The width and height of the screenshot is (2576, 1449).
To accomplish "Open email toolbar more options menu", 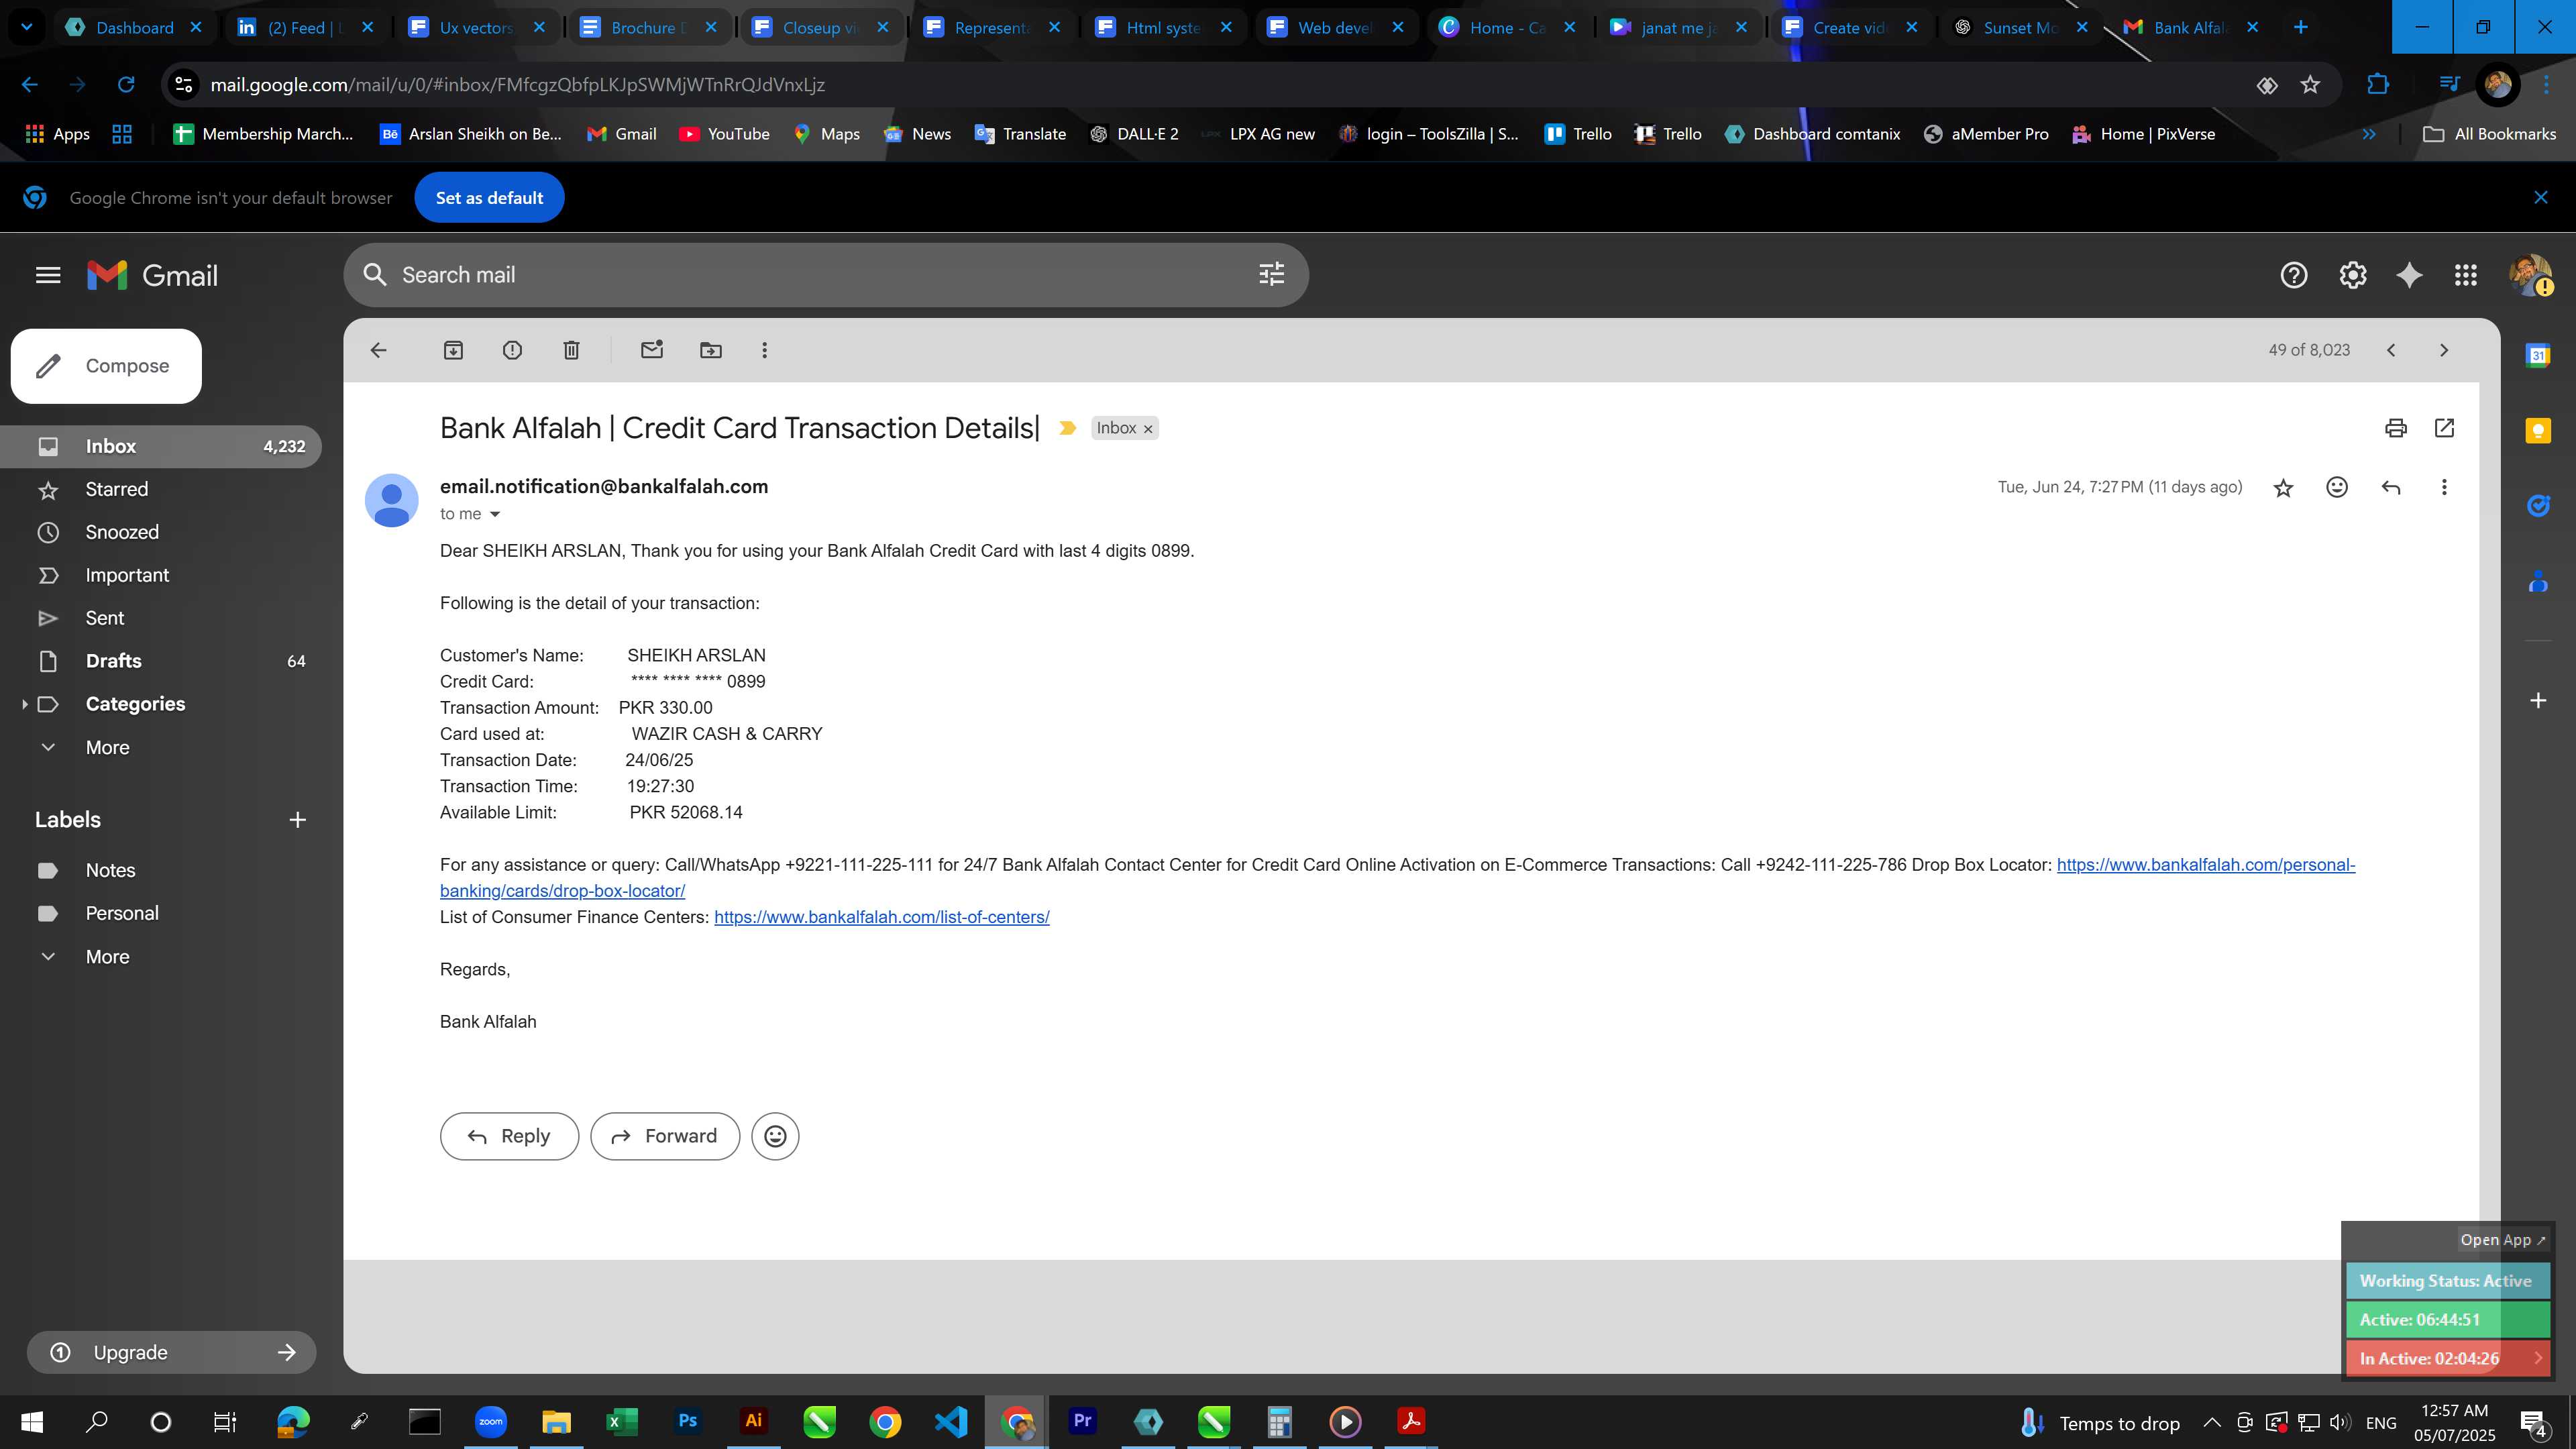I will 764,350.
